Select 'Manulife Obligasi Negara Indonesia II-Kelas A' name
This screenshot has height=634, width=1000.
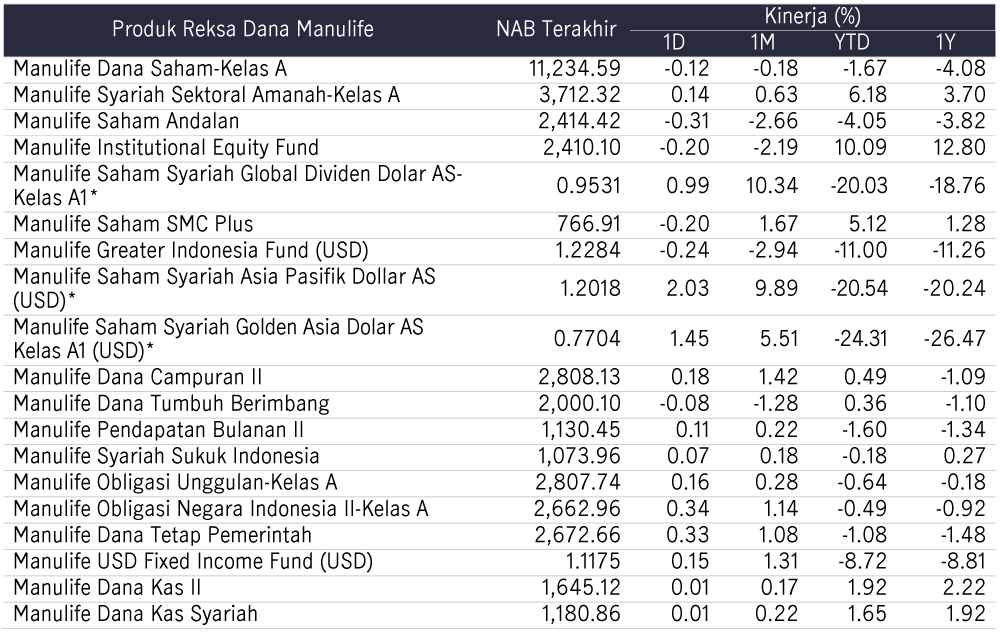[x=221, y=509]
